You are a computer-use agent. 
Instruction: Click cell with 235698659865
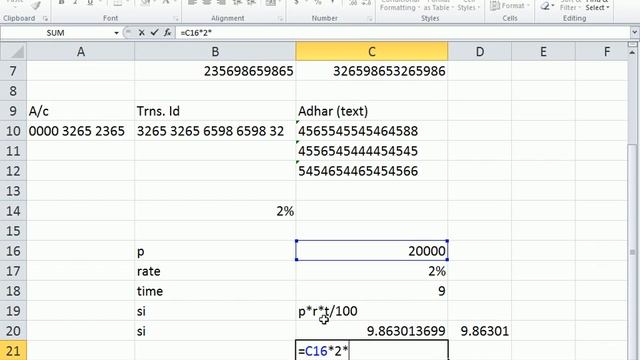[215, 71]
